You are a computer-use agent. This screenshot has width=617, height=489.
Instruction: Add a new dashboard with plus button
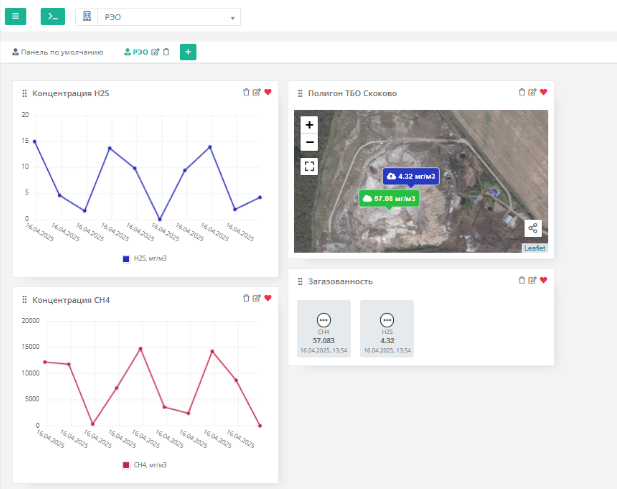click(188, 51)
